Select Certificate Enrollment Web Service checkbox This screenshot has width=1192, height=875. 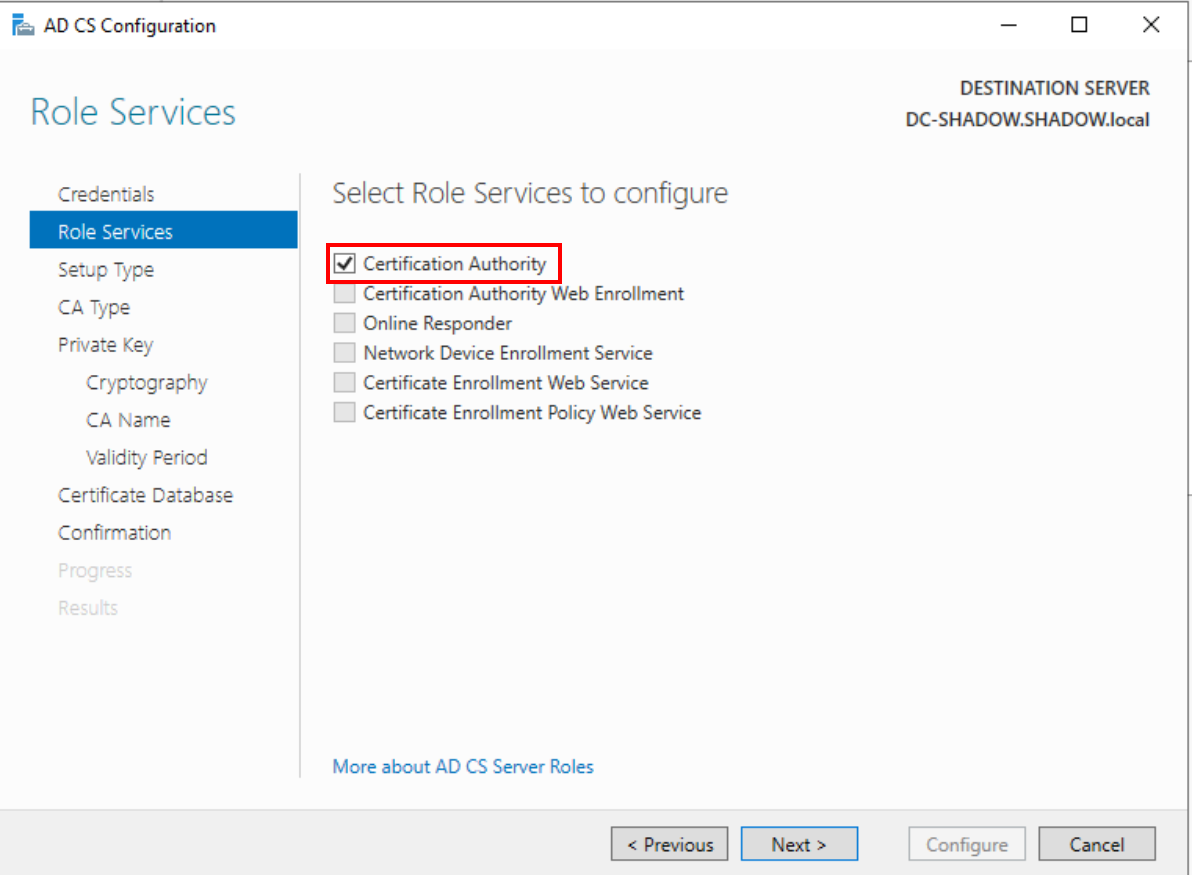345,383
